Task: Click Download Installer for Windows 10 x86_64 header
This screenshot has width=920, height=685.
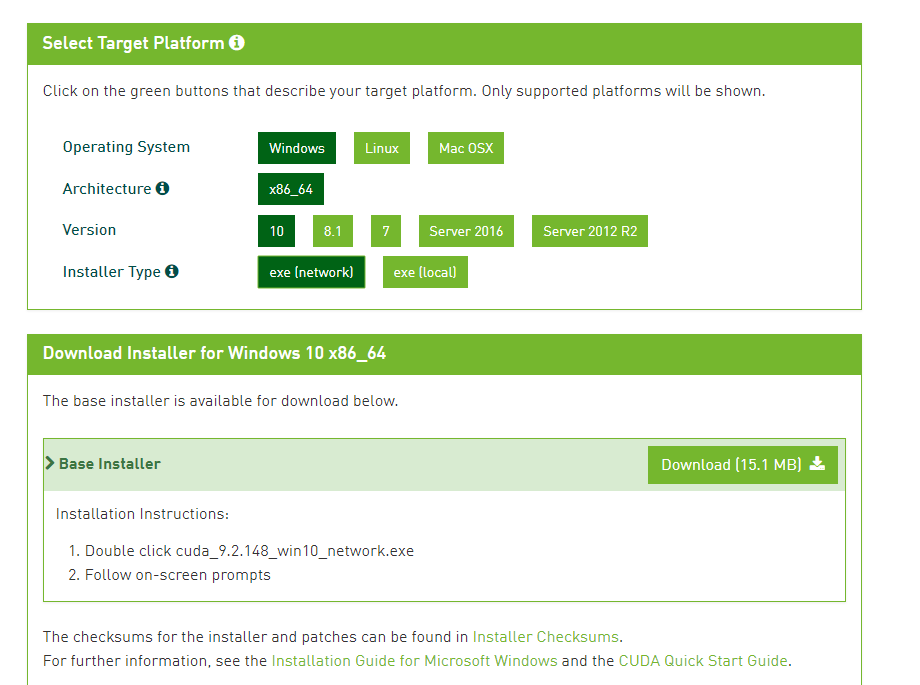Action: coord(214,353)
